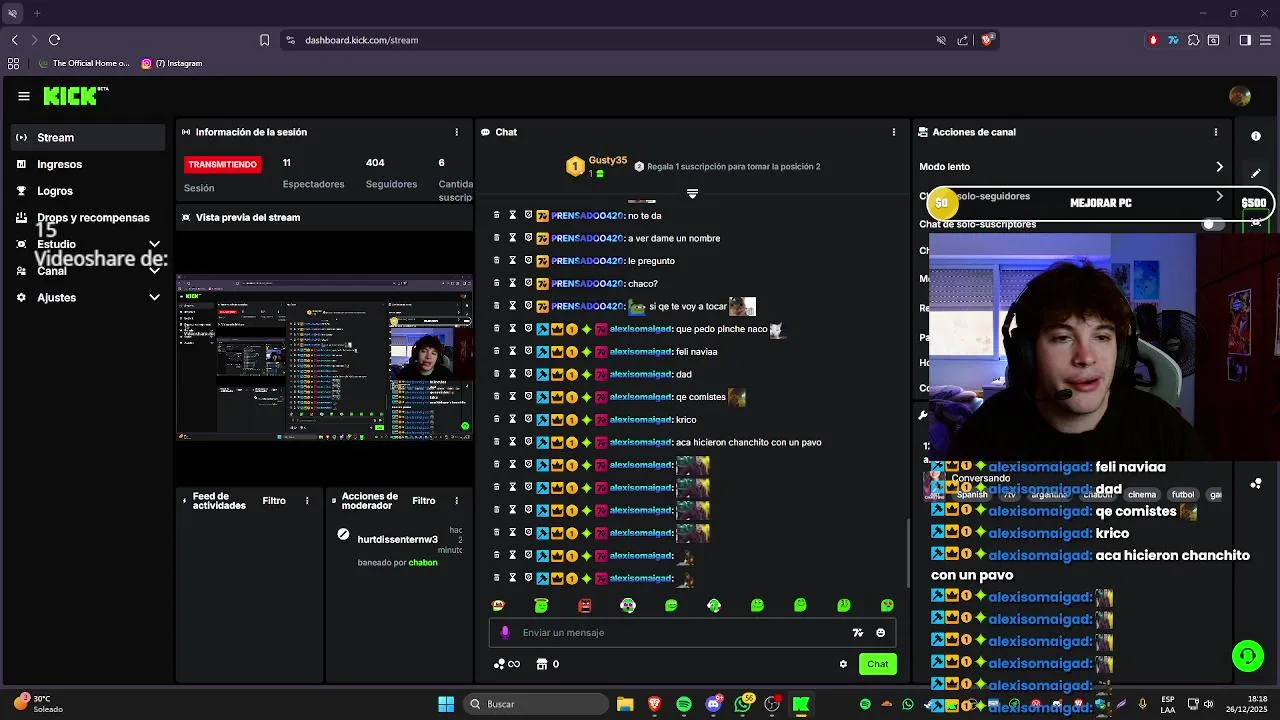
Task: Click the Enviar un mensaje input field
Action: pos(680,632)
